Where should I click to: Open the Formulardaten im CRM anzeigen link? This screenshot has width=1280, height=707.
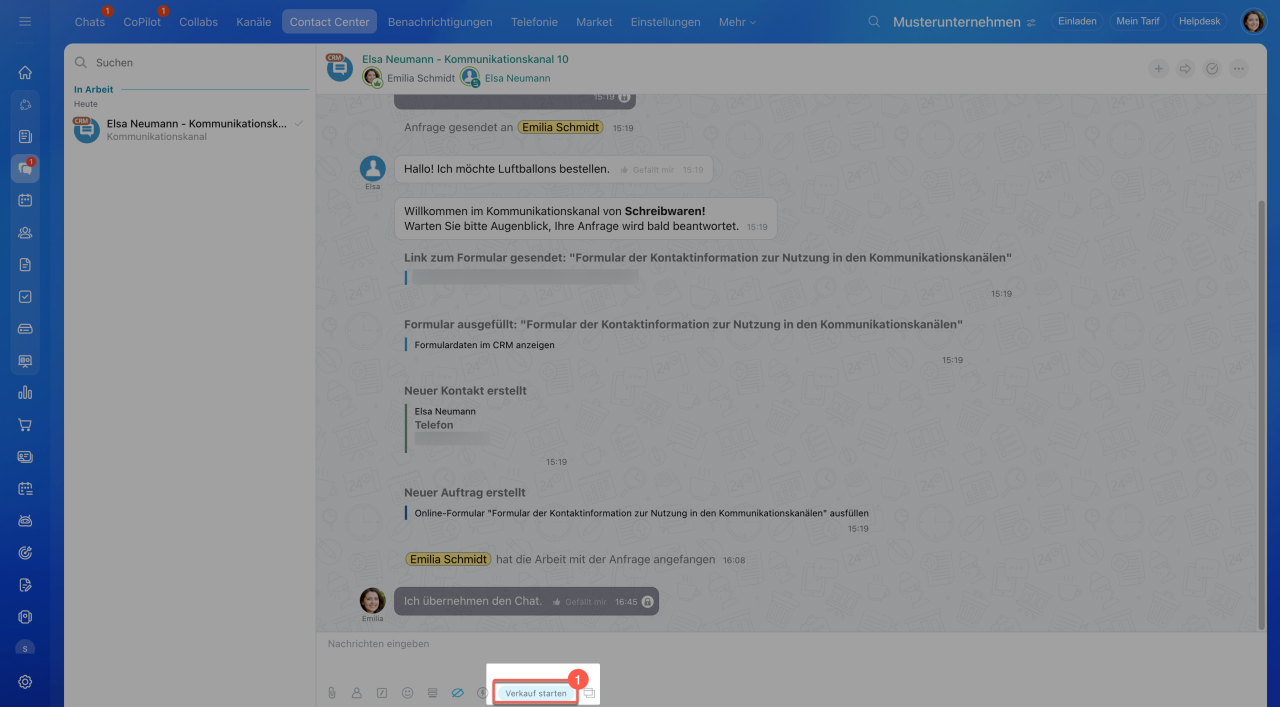click(485, 345)
